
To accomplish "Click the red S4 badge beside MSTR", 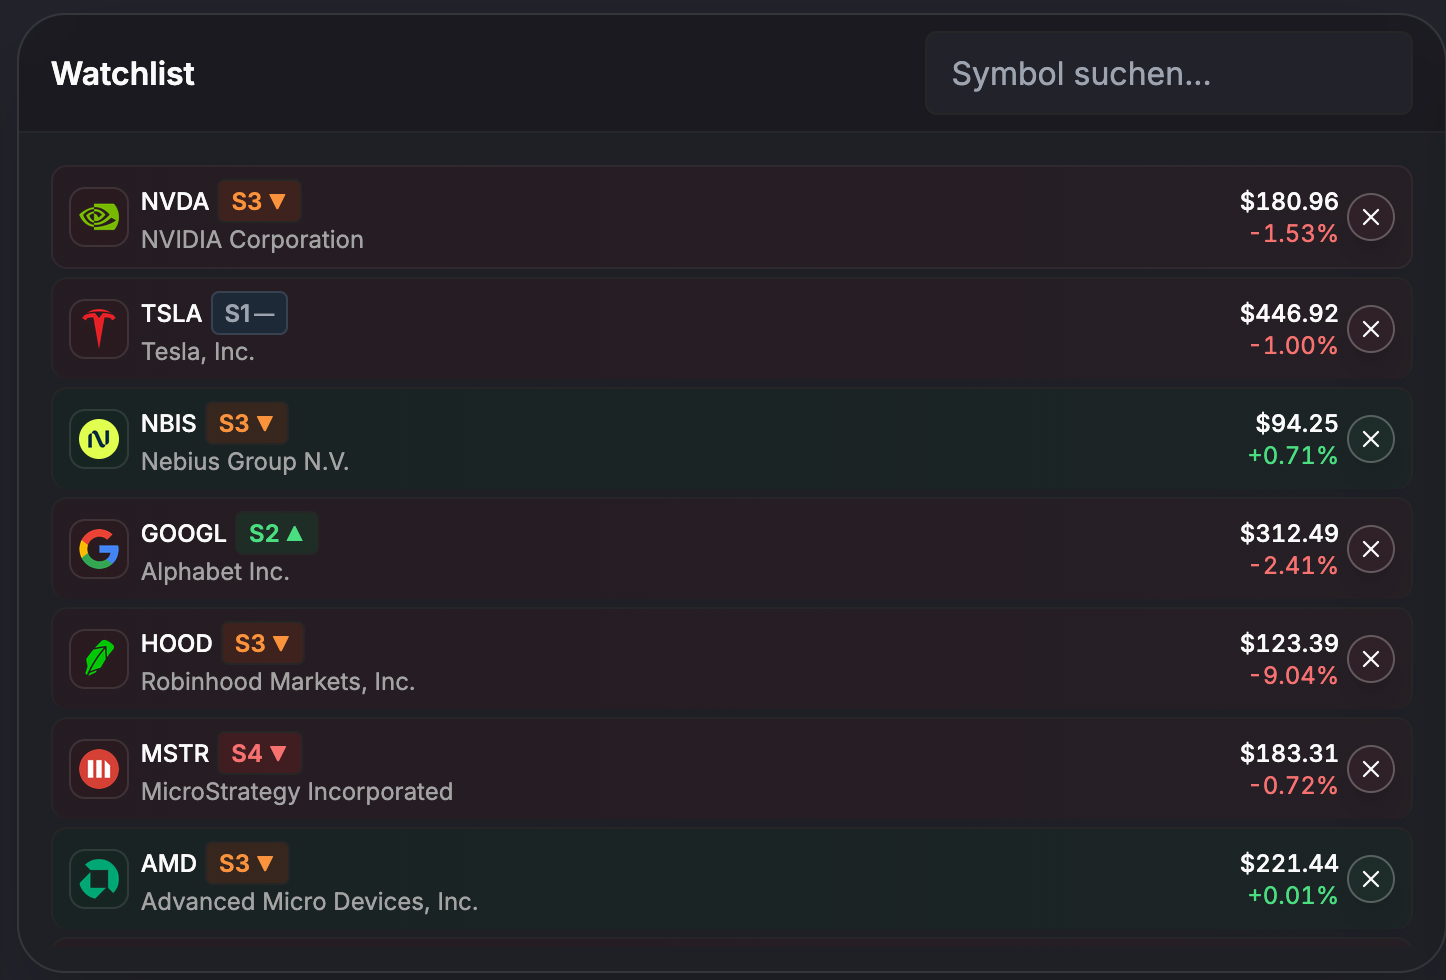I will click(x=259, y=753).
